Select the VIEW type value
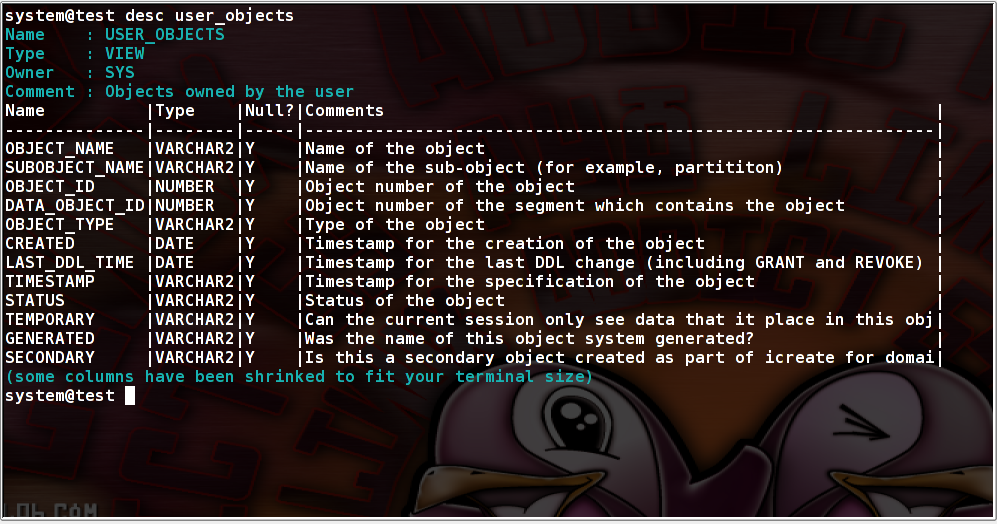The width and height of the screenshot is (997, 524). (x=125, y=53)
